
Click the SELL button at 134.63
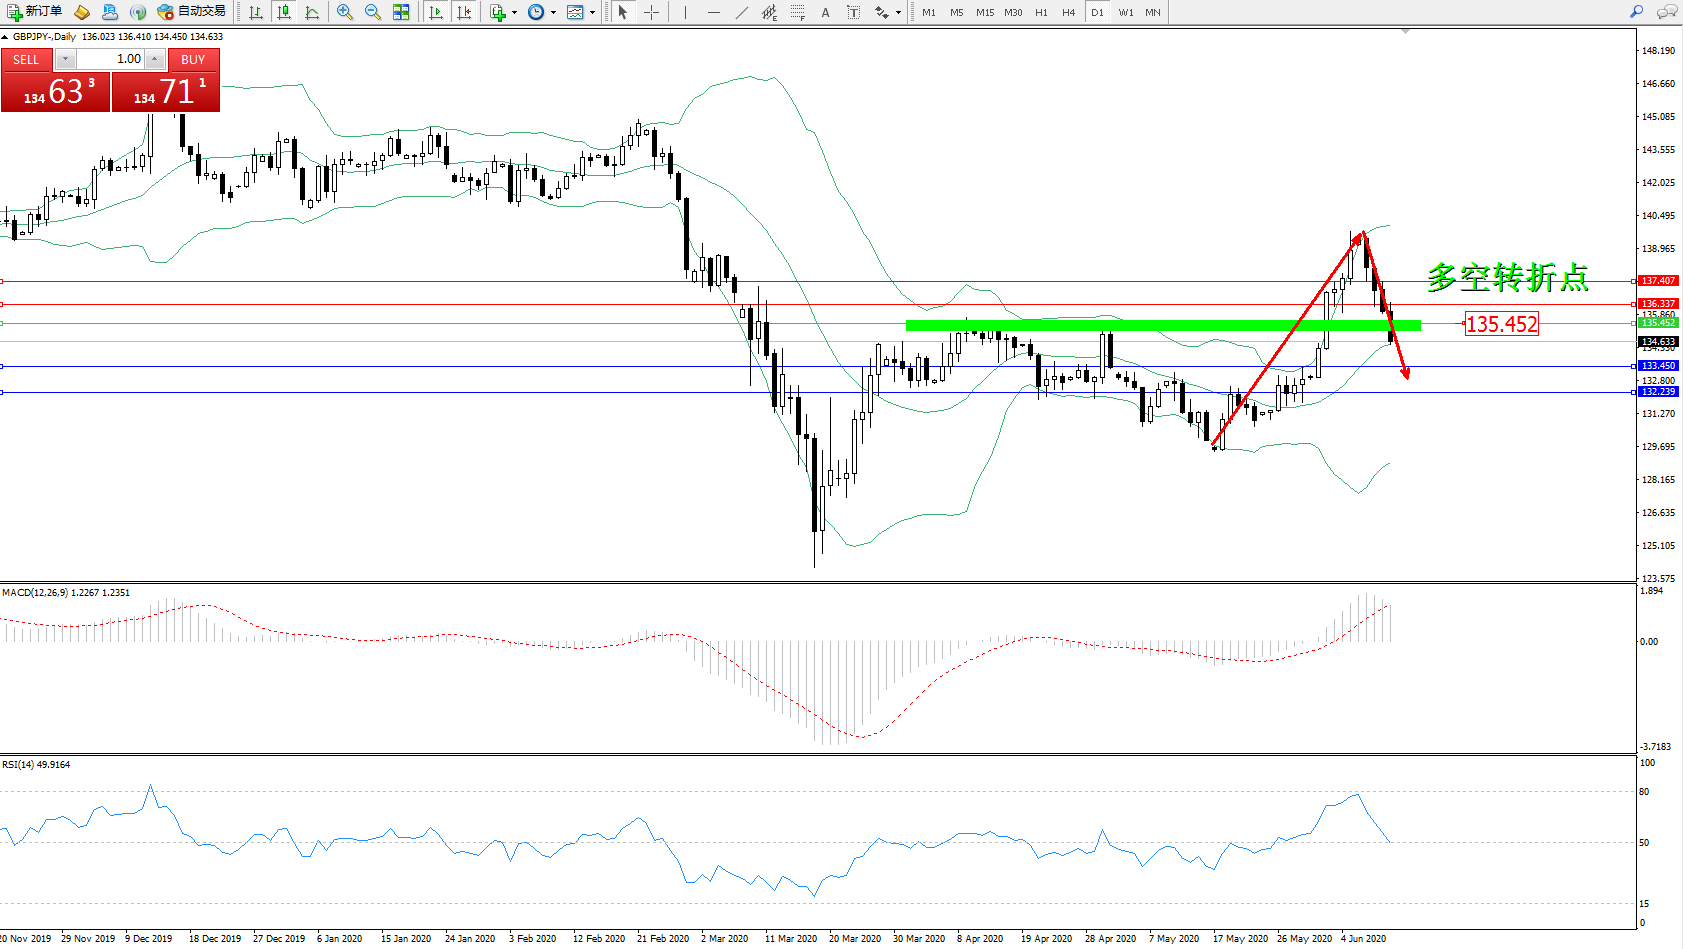tap(55, 91)
